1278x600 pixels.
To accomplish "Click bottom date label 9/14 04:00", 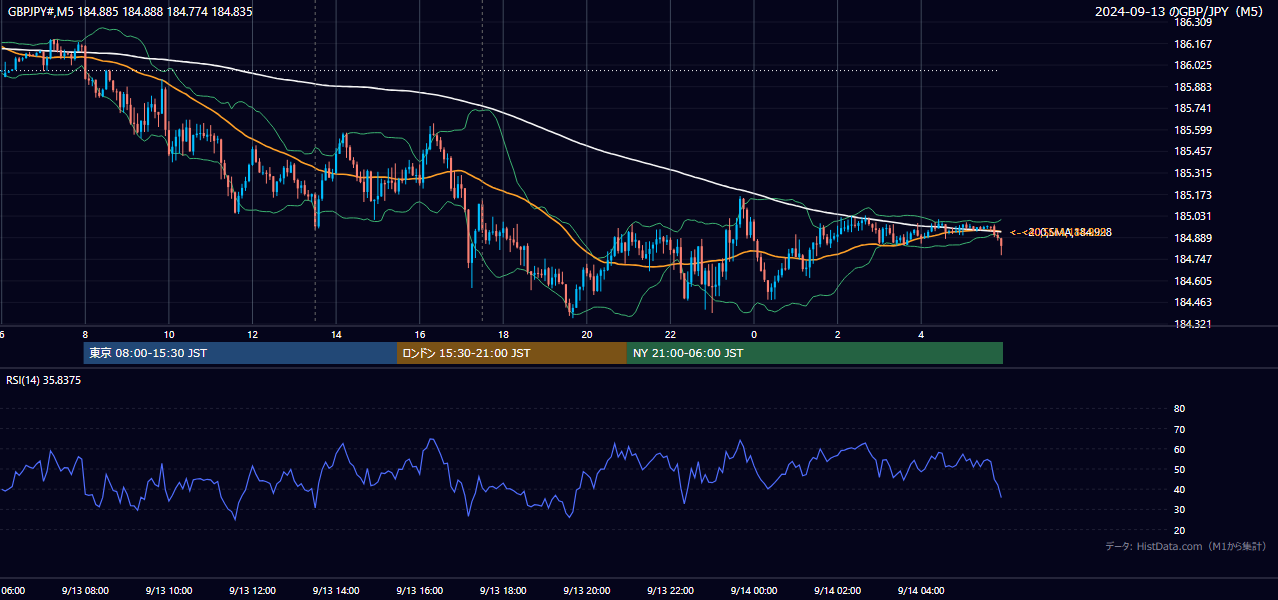I will coord(922,590).
